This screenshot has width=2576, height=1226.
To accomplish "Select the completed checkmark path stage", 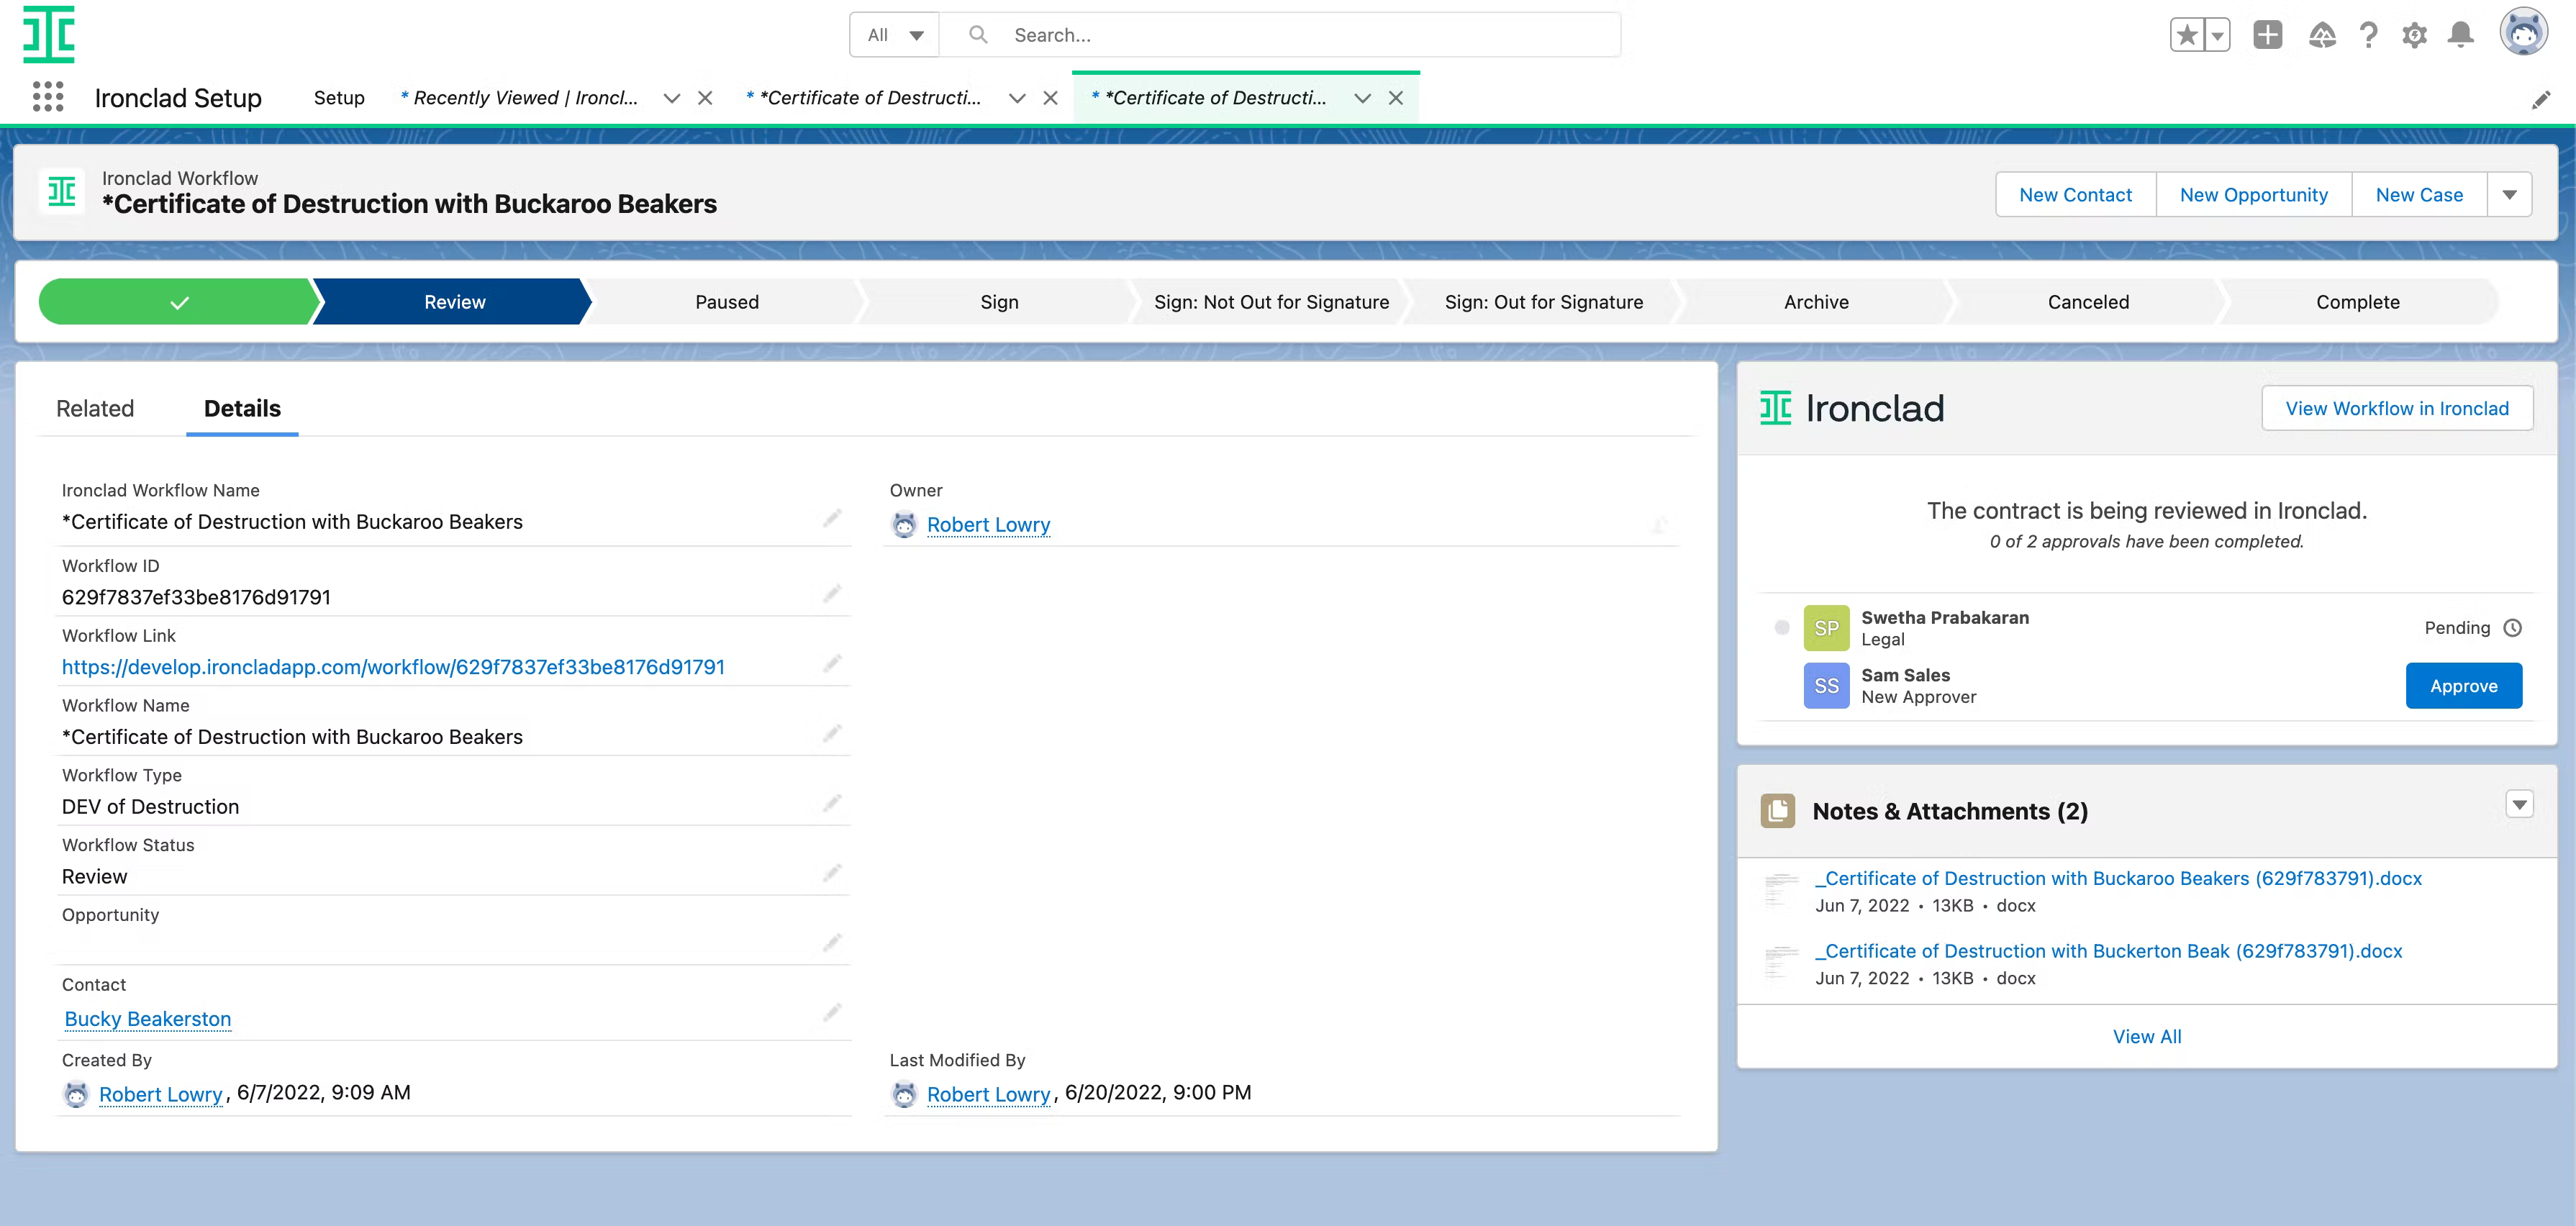I will coord(178,302).
